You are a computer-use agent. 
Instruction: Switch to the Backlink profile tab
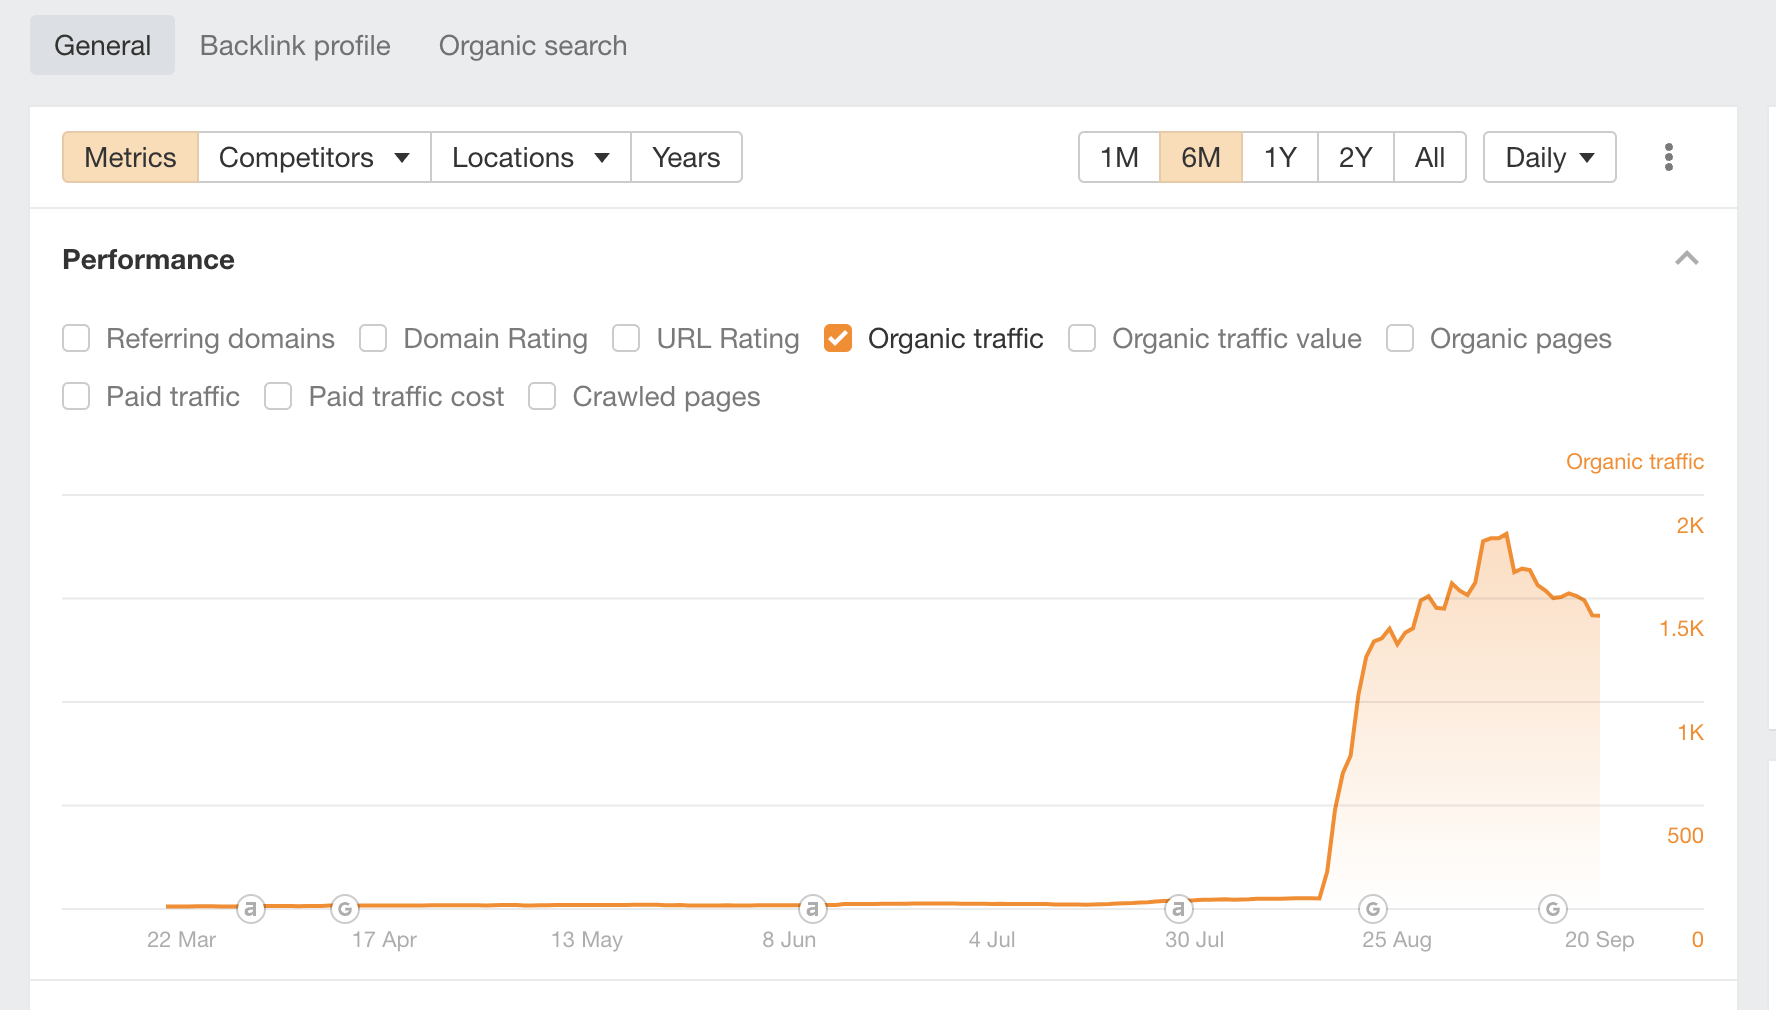click(x=294, y=45)
